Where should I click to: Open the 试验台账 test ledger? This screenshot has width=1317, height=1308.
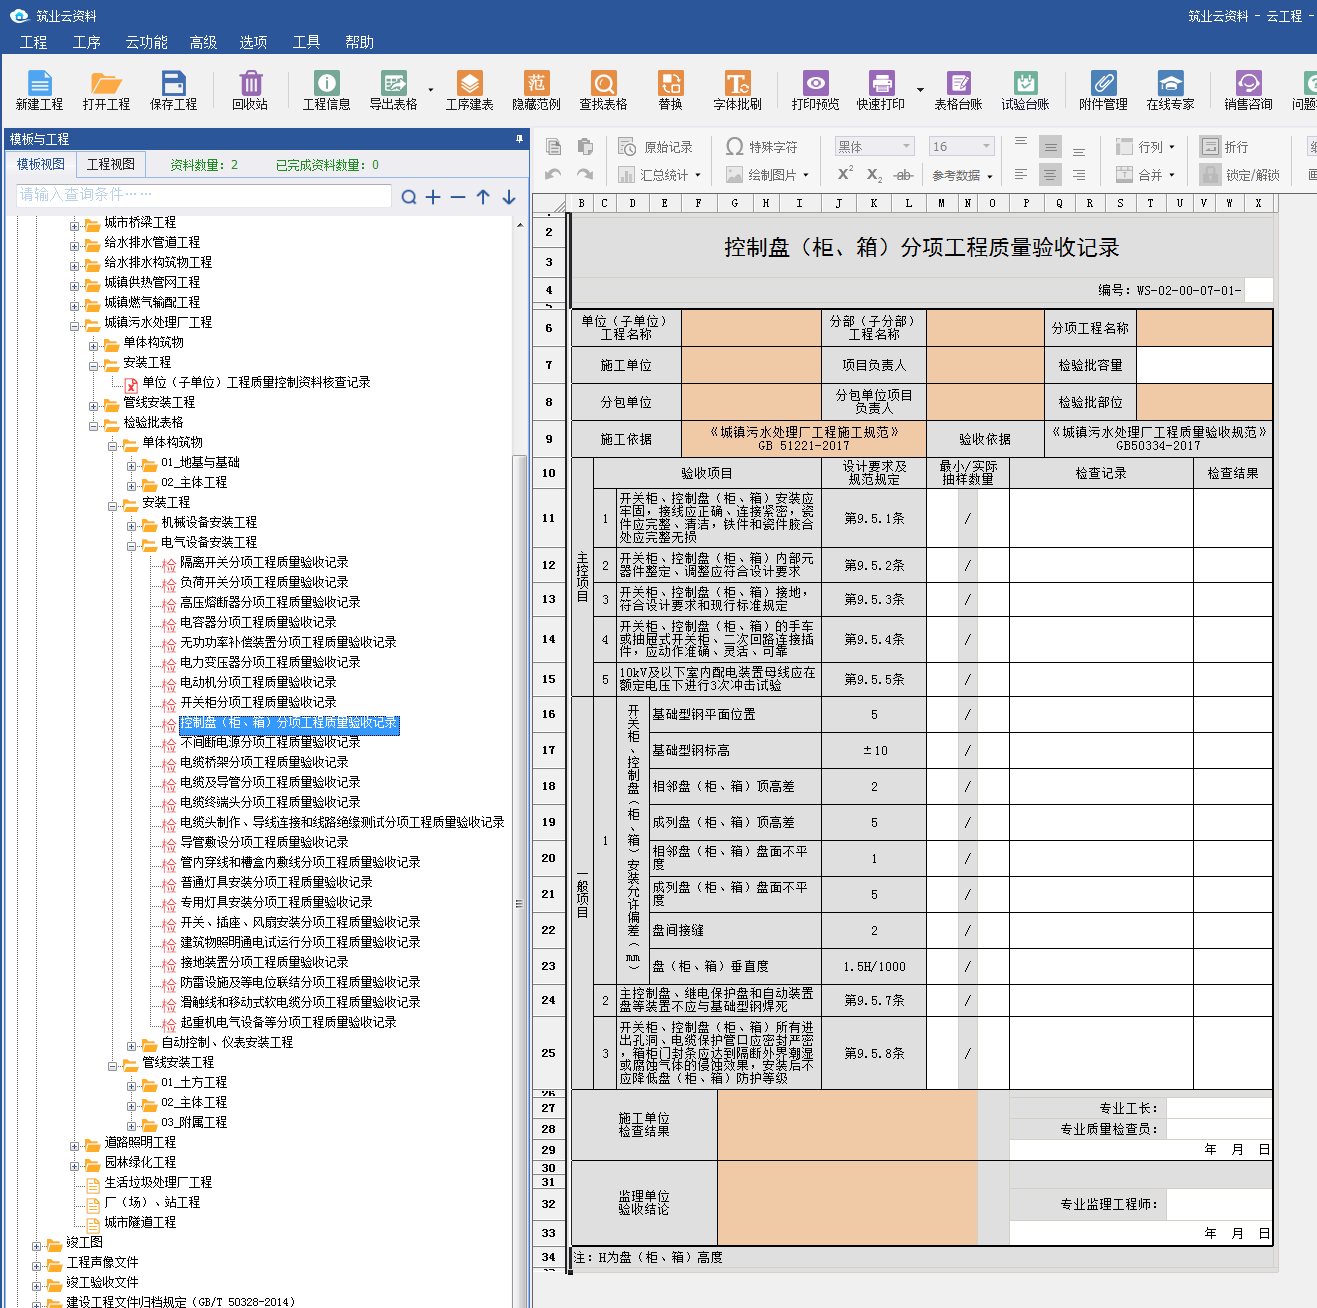coord(1025,90)
